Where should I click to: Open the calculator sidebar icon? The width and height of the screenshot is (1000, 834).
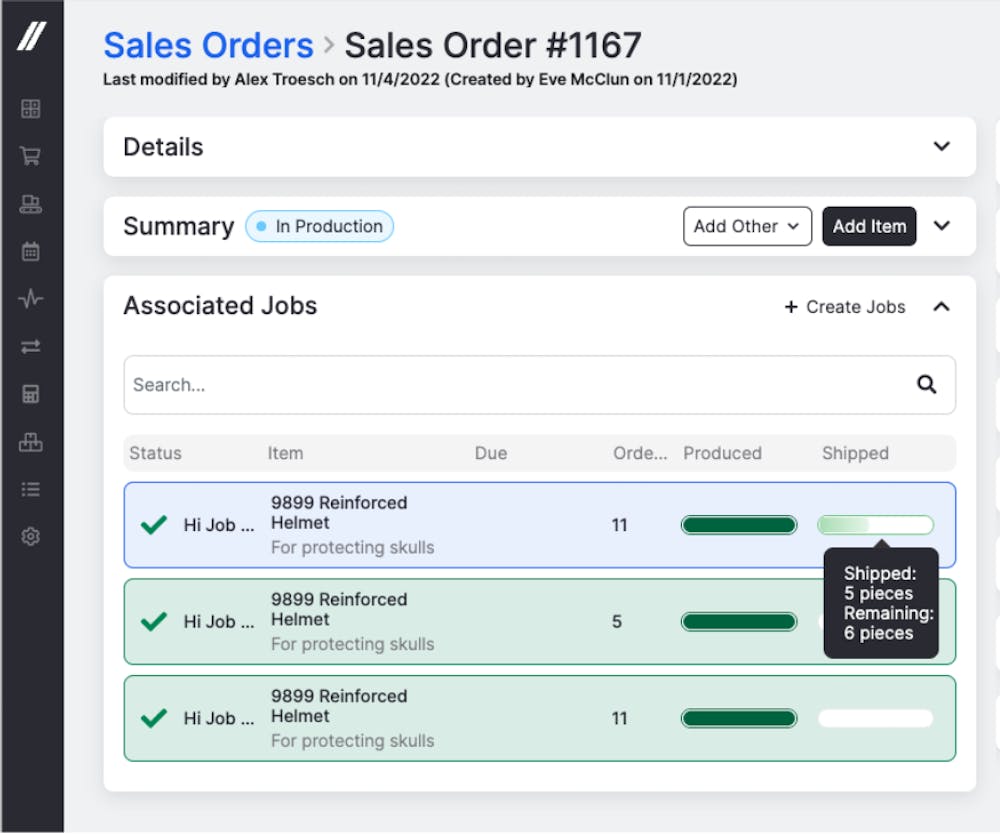click(31, 394)
